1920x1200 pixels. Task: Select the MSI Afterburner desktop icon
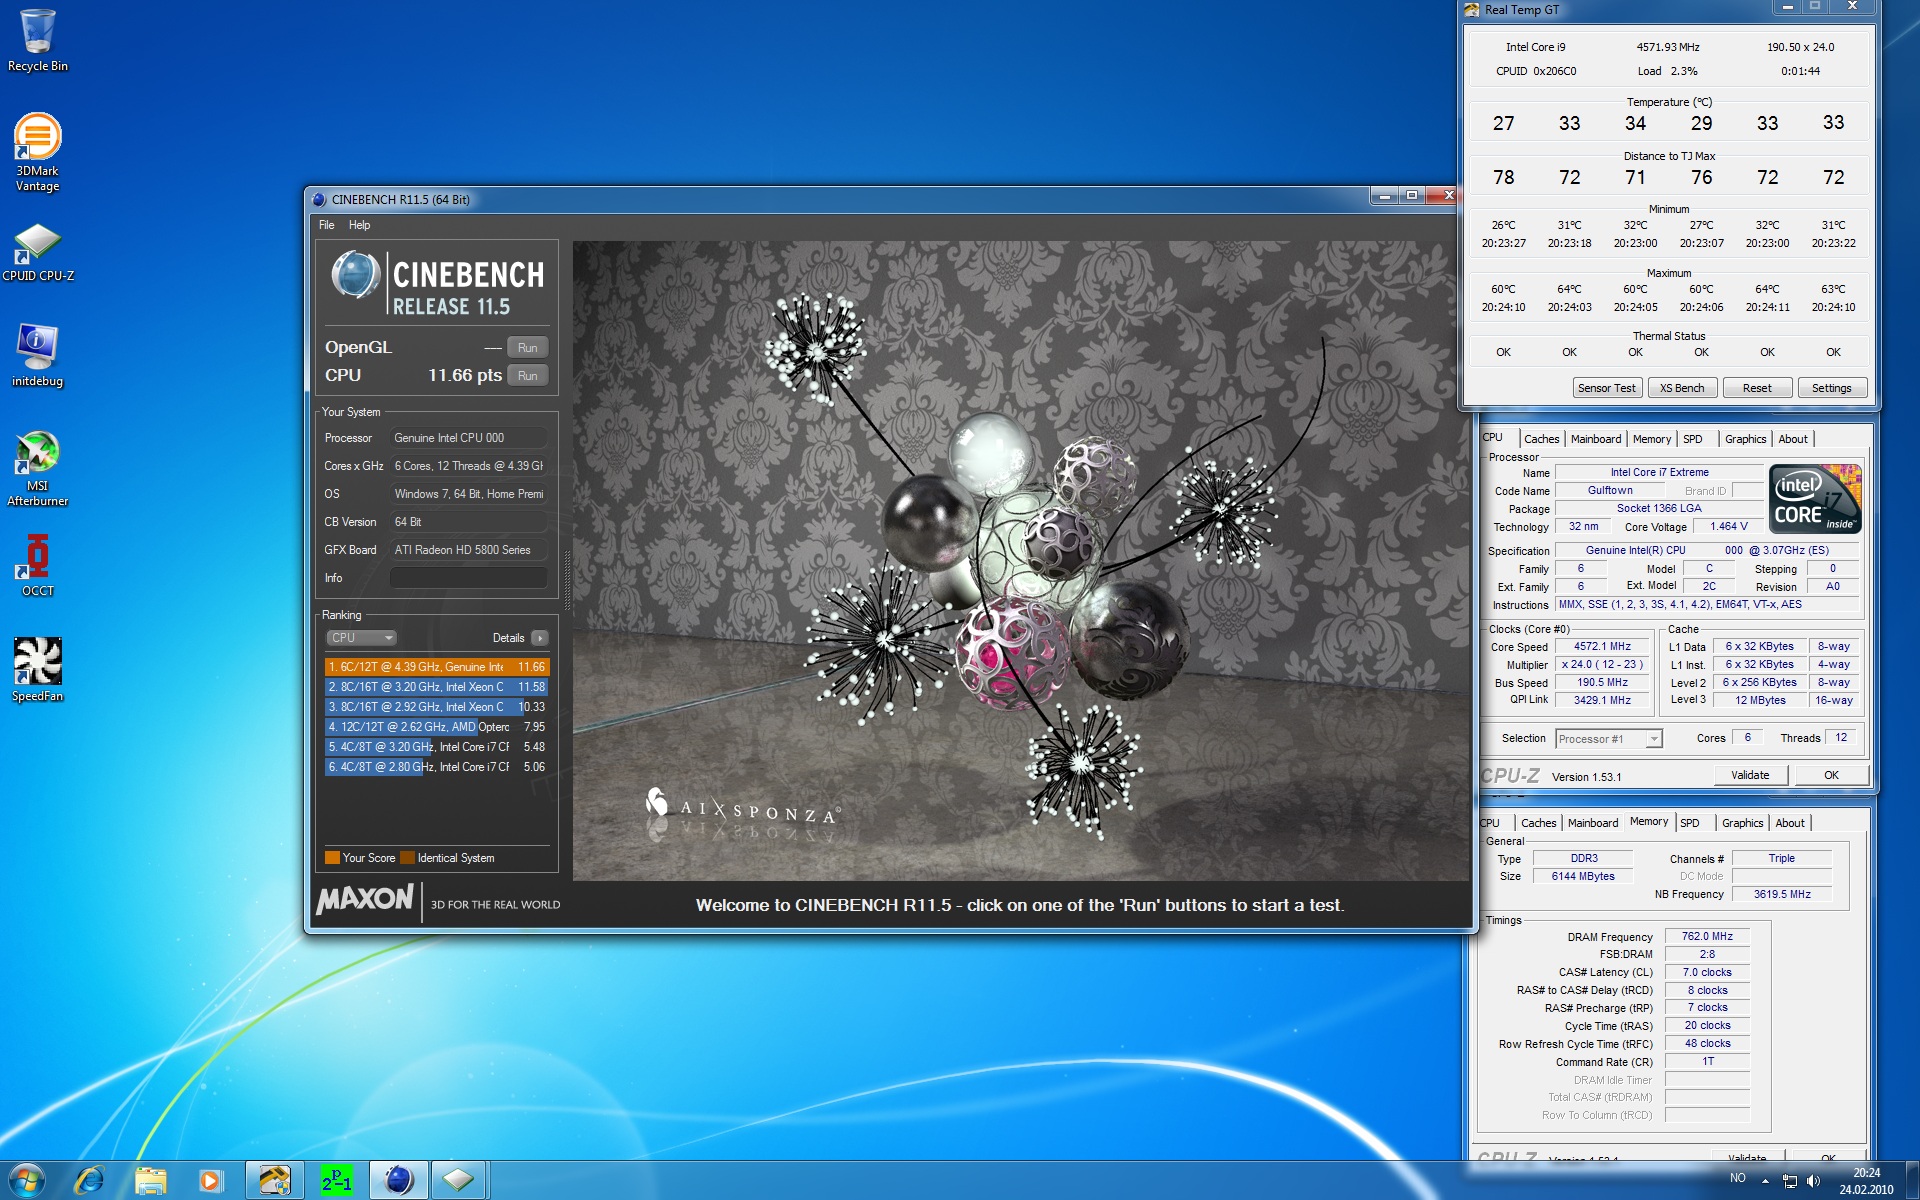(37, 469)
